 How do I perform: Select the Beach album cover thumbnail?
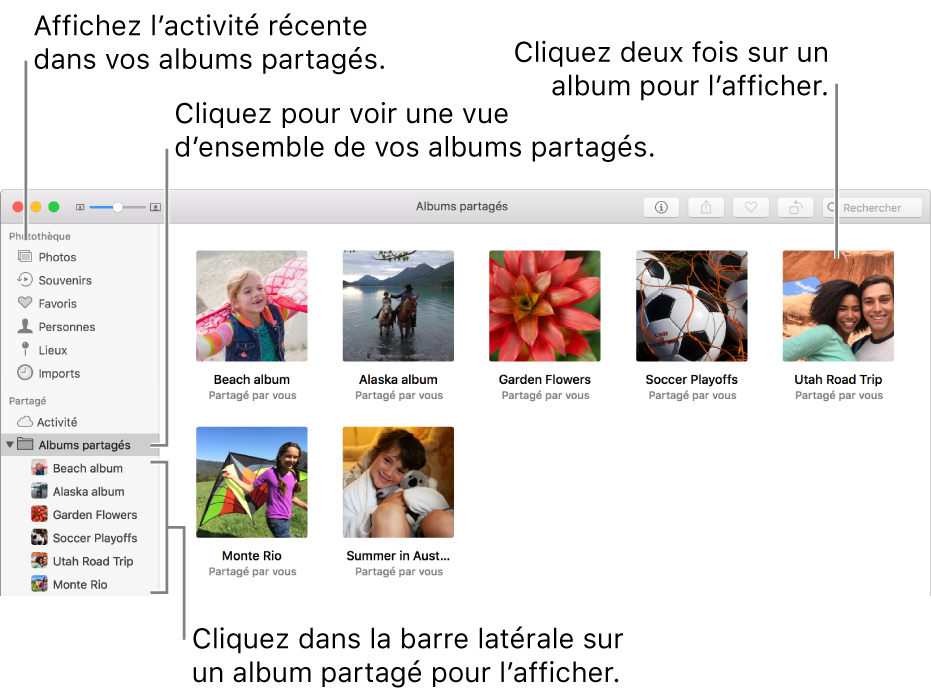click(252, 306)
